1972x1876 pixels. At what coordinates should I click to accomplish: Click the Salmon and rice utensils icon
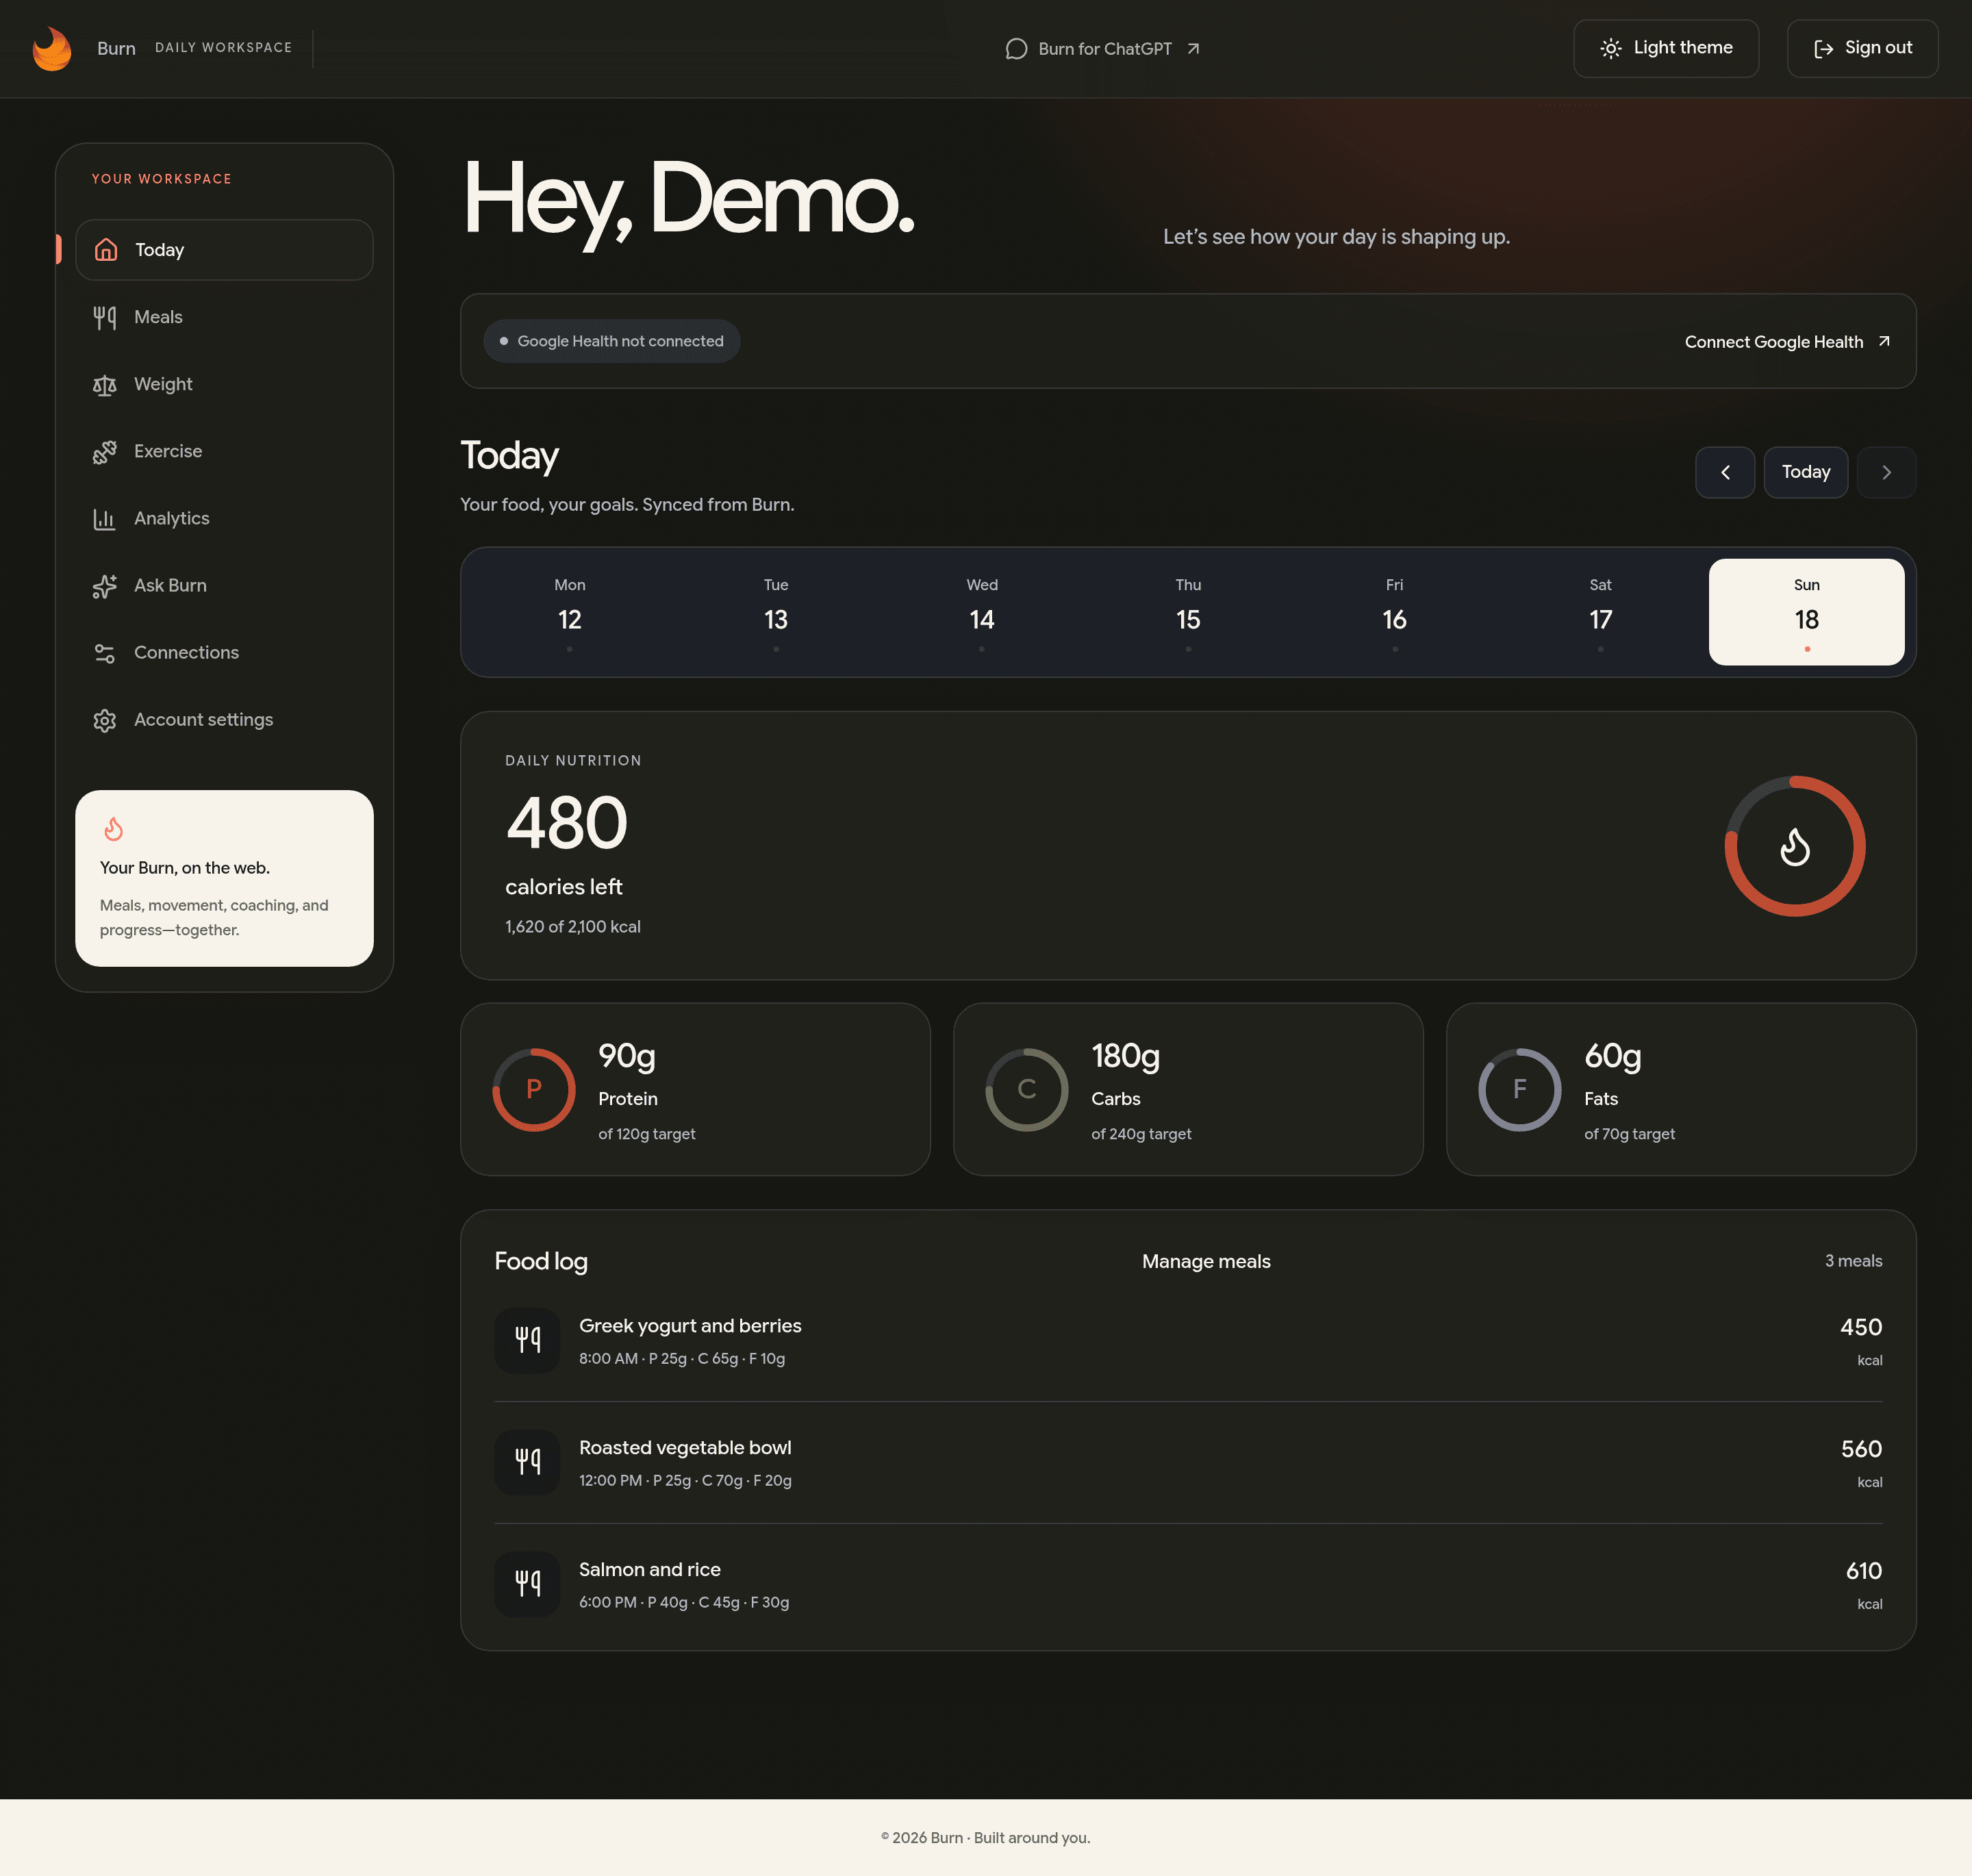point(527,1584)
